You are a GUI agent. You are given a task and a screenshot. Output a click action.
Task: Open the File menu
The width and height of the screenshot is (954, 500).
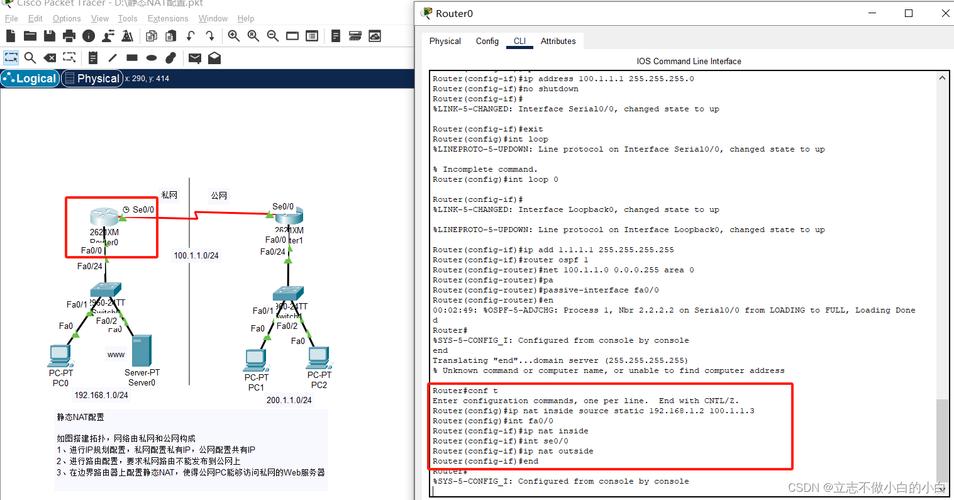tap(11, 18)
